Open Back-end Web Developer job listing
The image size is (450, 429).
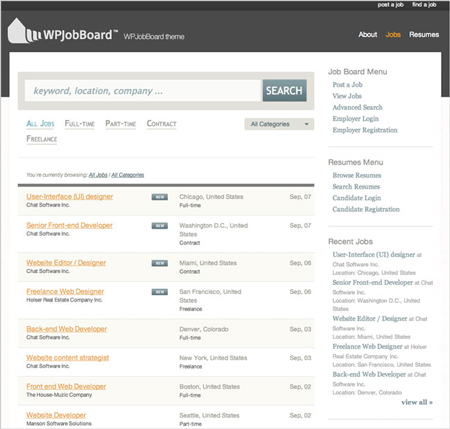coord(67,329)
